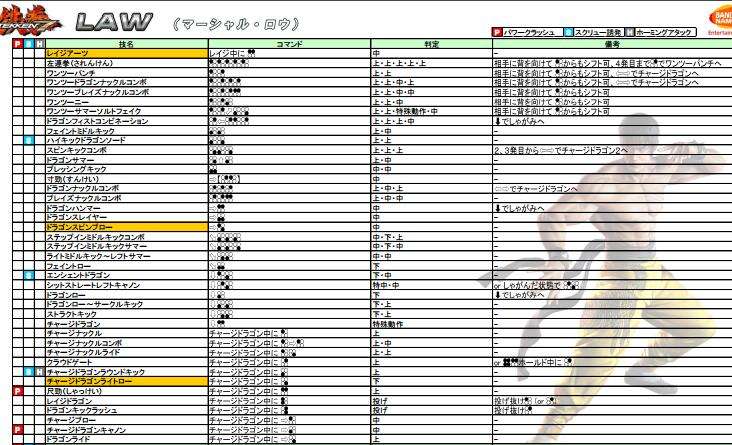The image size is (732, 445).
Task: Select the ドラゴンスレイヤー move name
Action: pos(77,217)
